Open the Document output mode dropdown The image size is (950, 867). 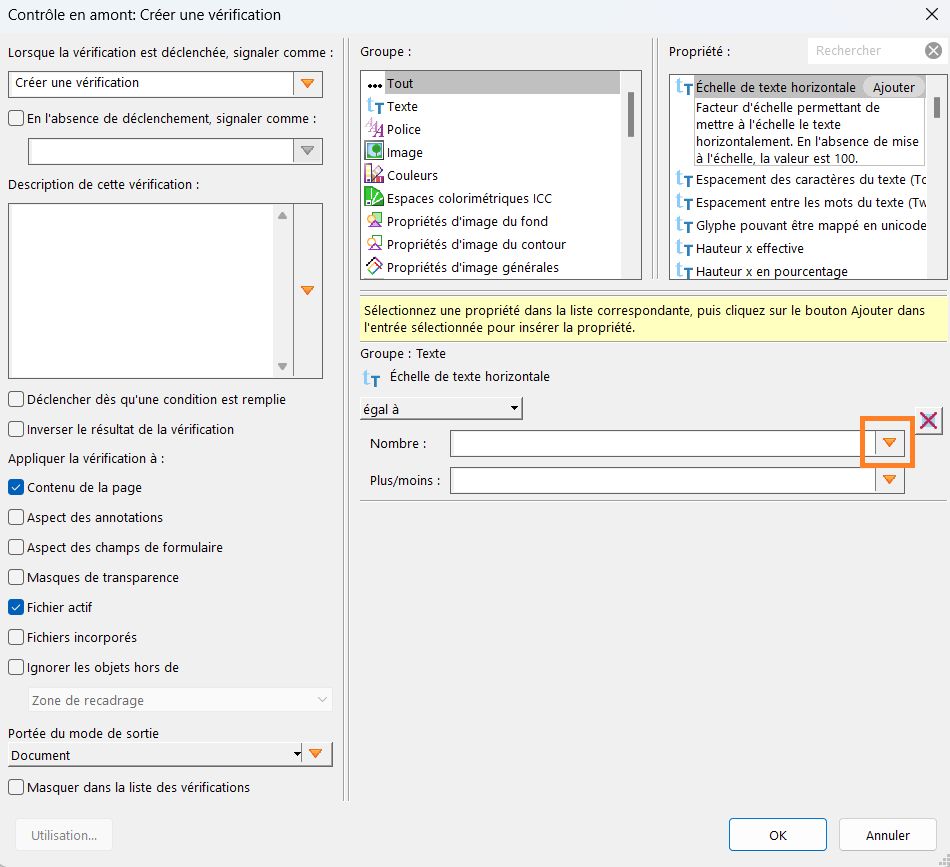pos(156,755)
